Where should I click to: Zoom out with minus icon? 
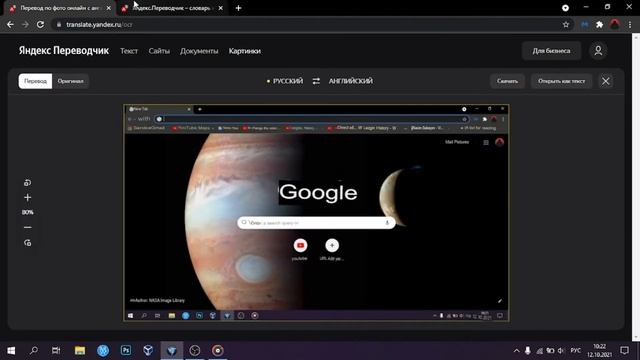tap(27, 227)
